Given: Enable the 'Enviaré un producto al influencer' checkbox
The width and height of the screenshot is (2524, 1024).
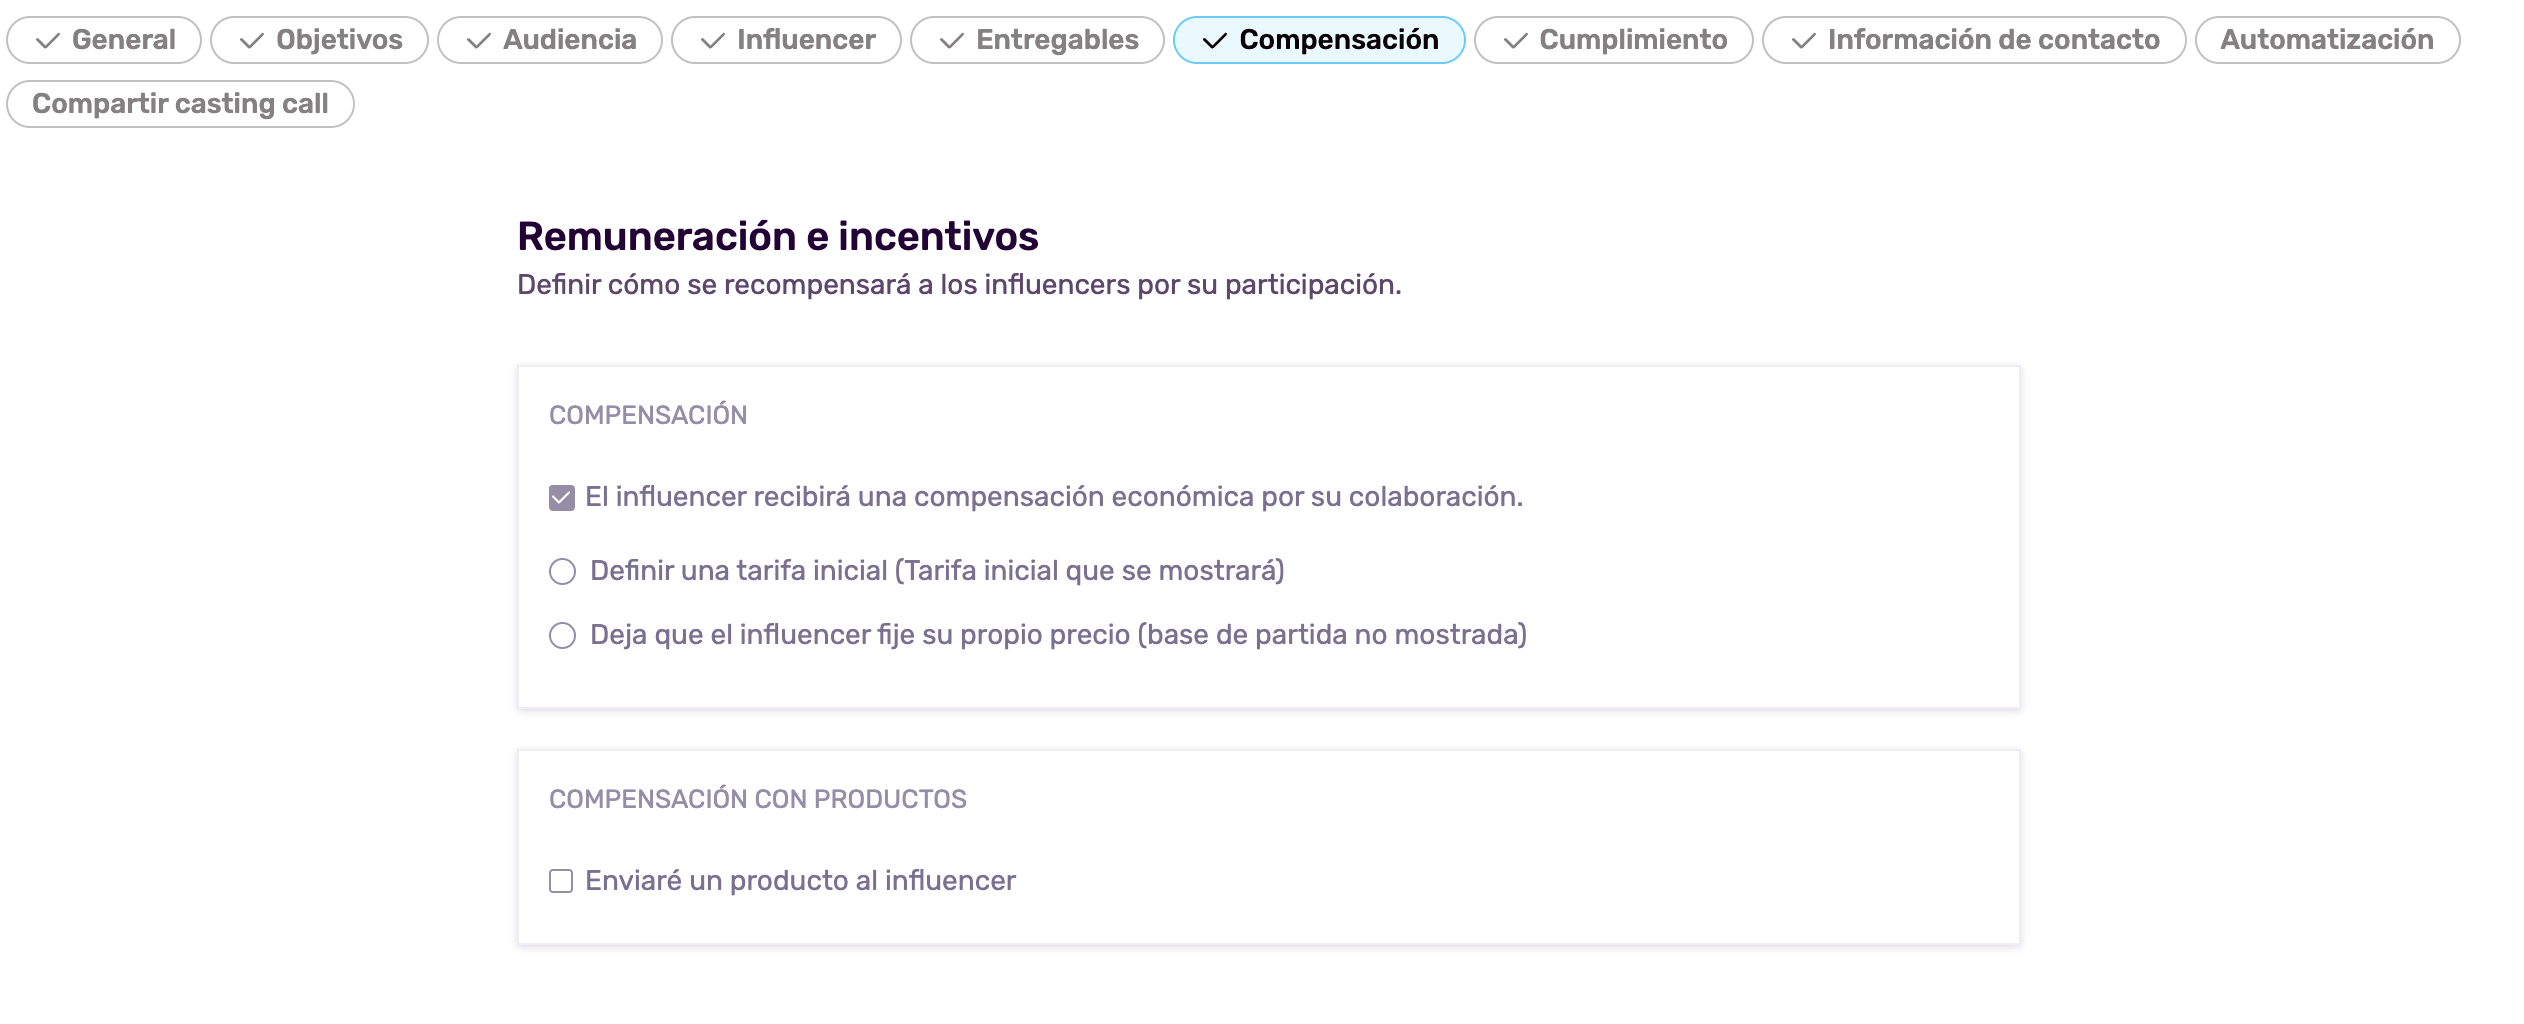Looking at the screenshot, I should coord(561,881).
